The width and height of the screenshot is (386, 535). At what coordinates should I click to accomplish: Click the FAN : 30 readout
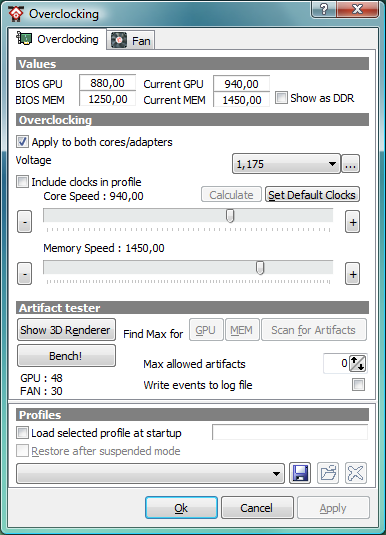(41, 391)
